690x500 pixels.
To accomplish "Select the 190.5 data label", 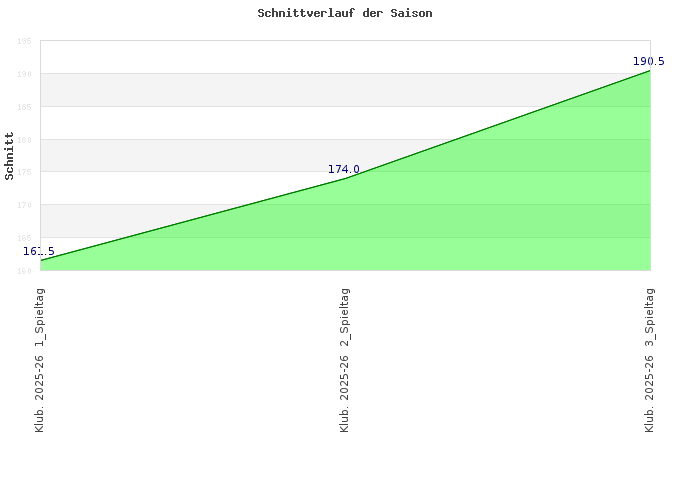I will point(648,62).
